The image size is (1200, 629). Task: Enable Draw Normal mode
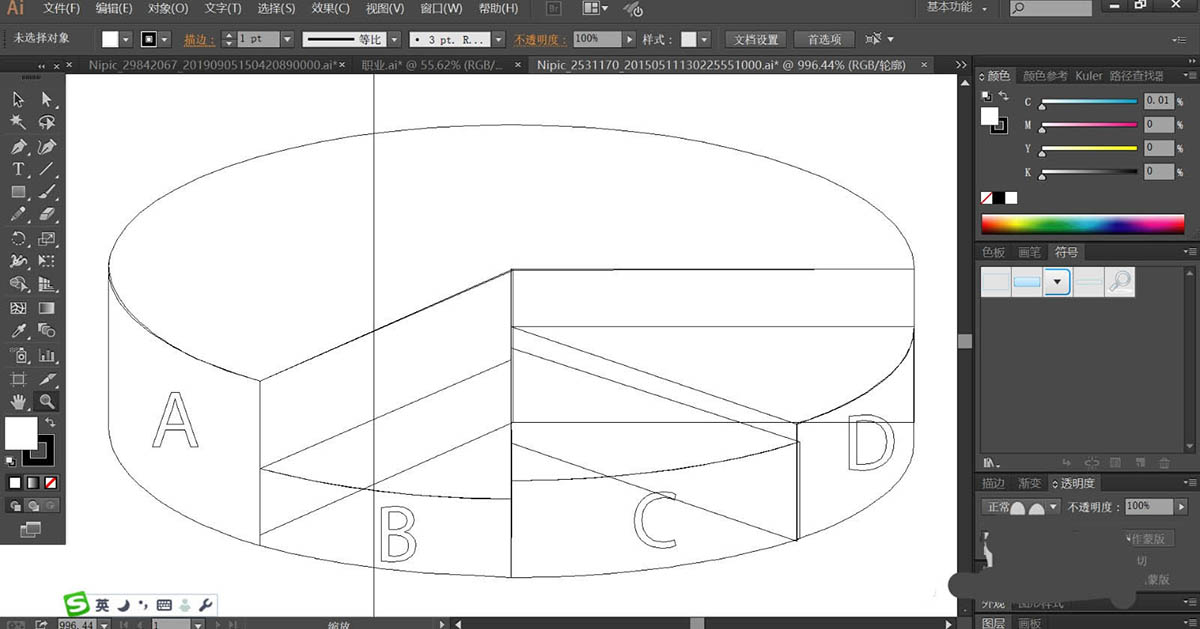coord(15,506)
